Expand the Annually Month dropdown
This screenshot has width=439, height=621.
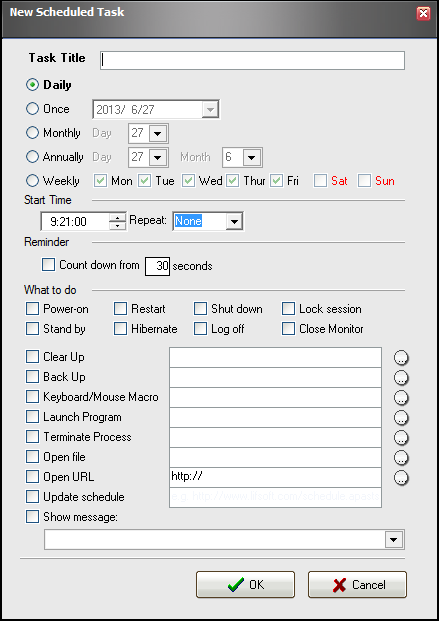[251, 157]
